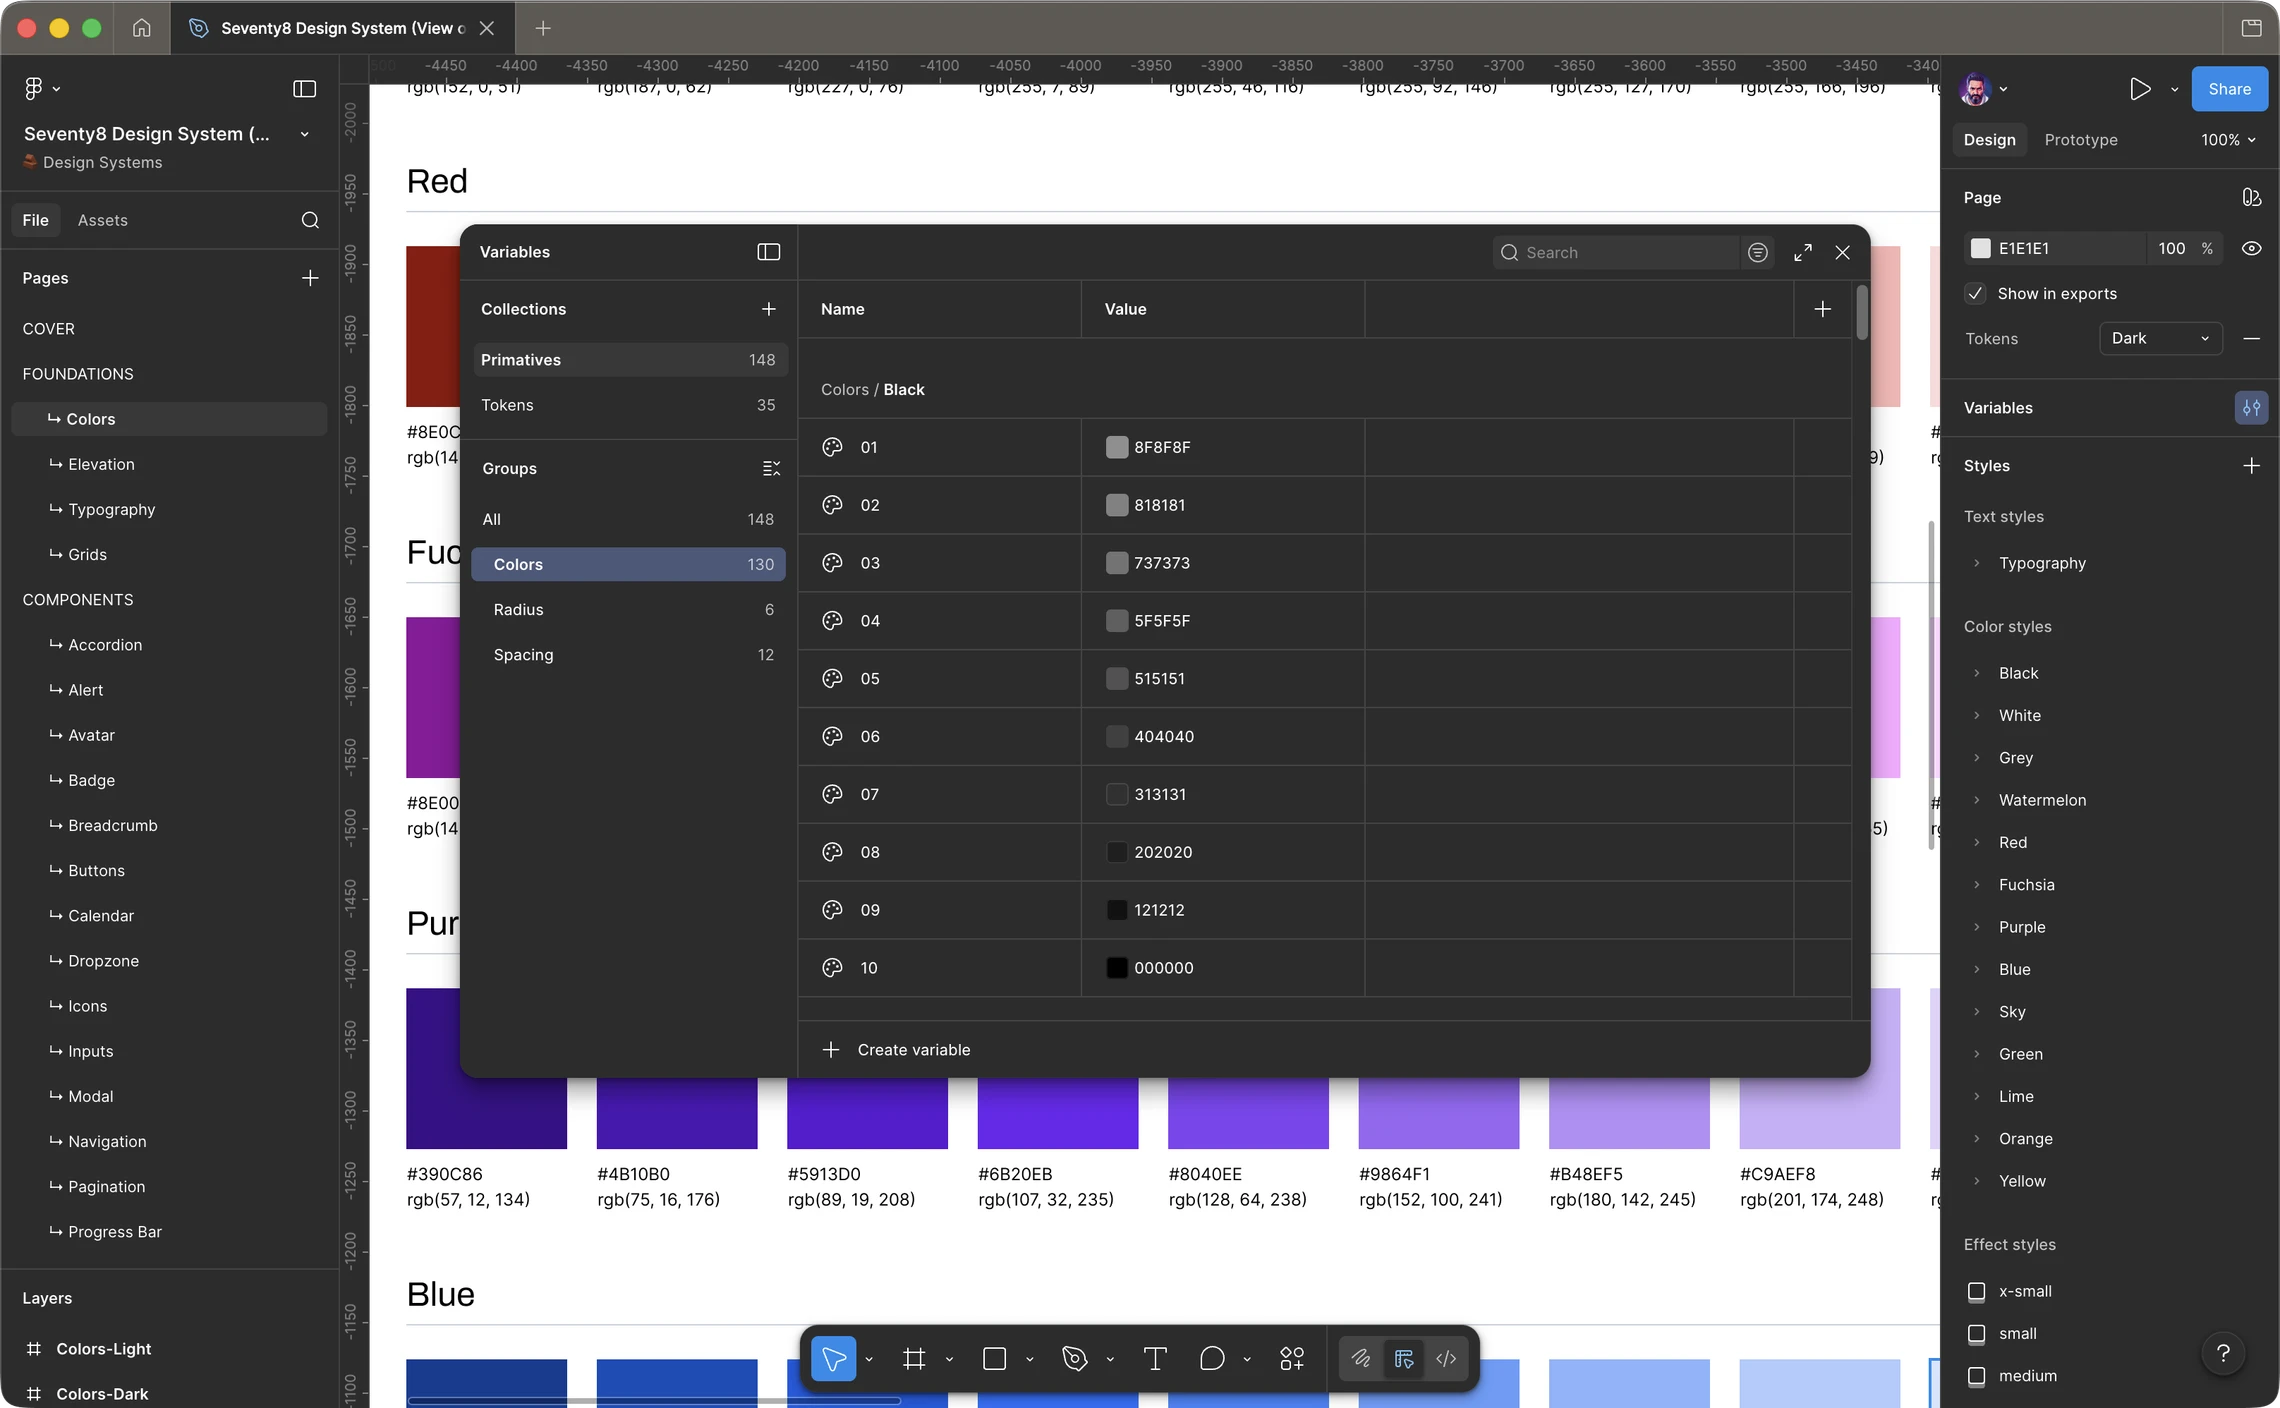Expand the Watermelon color styles group
This screenshot has height=1408, width=2280.
pos(1976,800)
